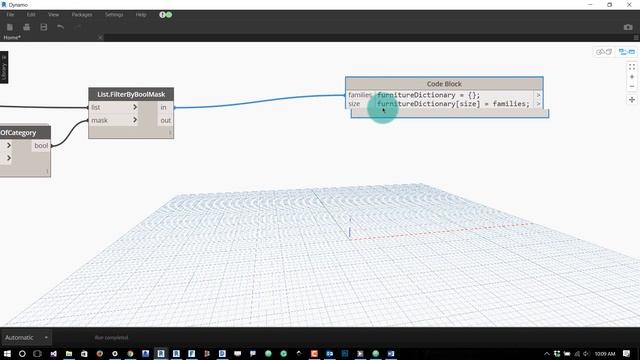Expand the second OfCategory input chevron

(9, 158)
